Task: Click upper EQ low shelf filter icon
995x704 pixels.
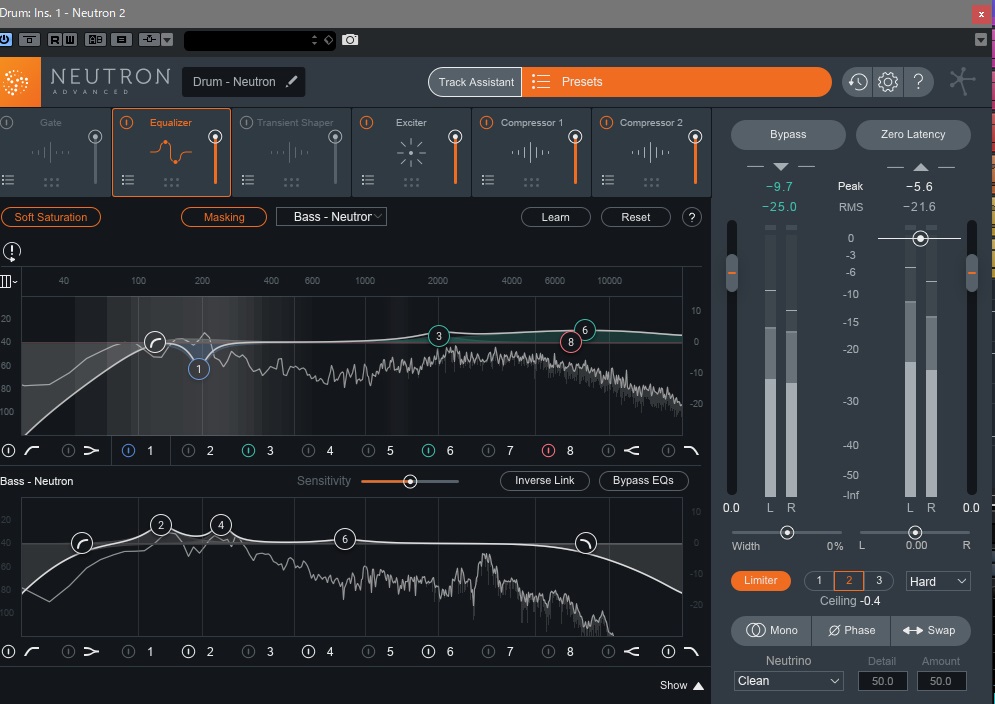Action: (91, 451)
